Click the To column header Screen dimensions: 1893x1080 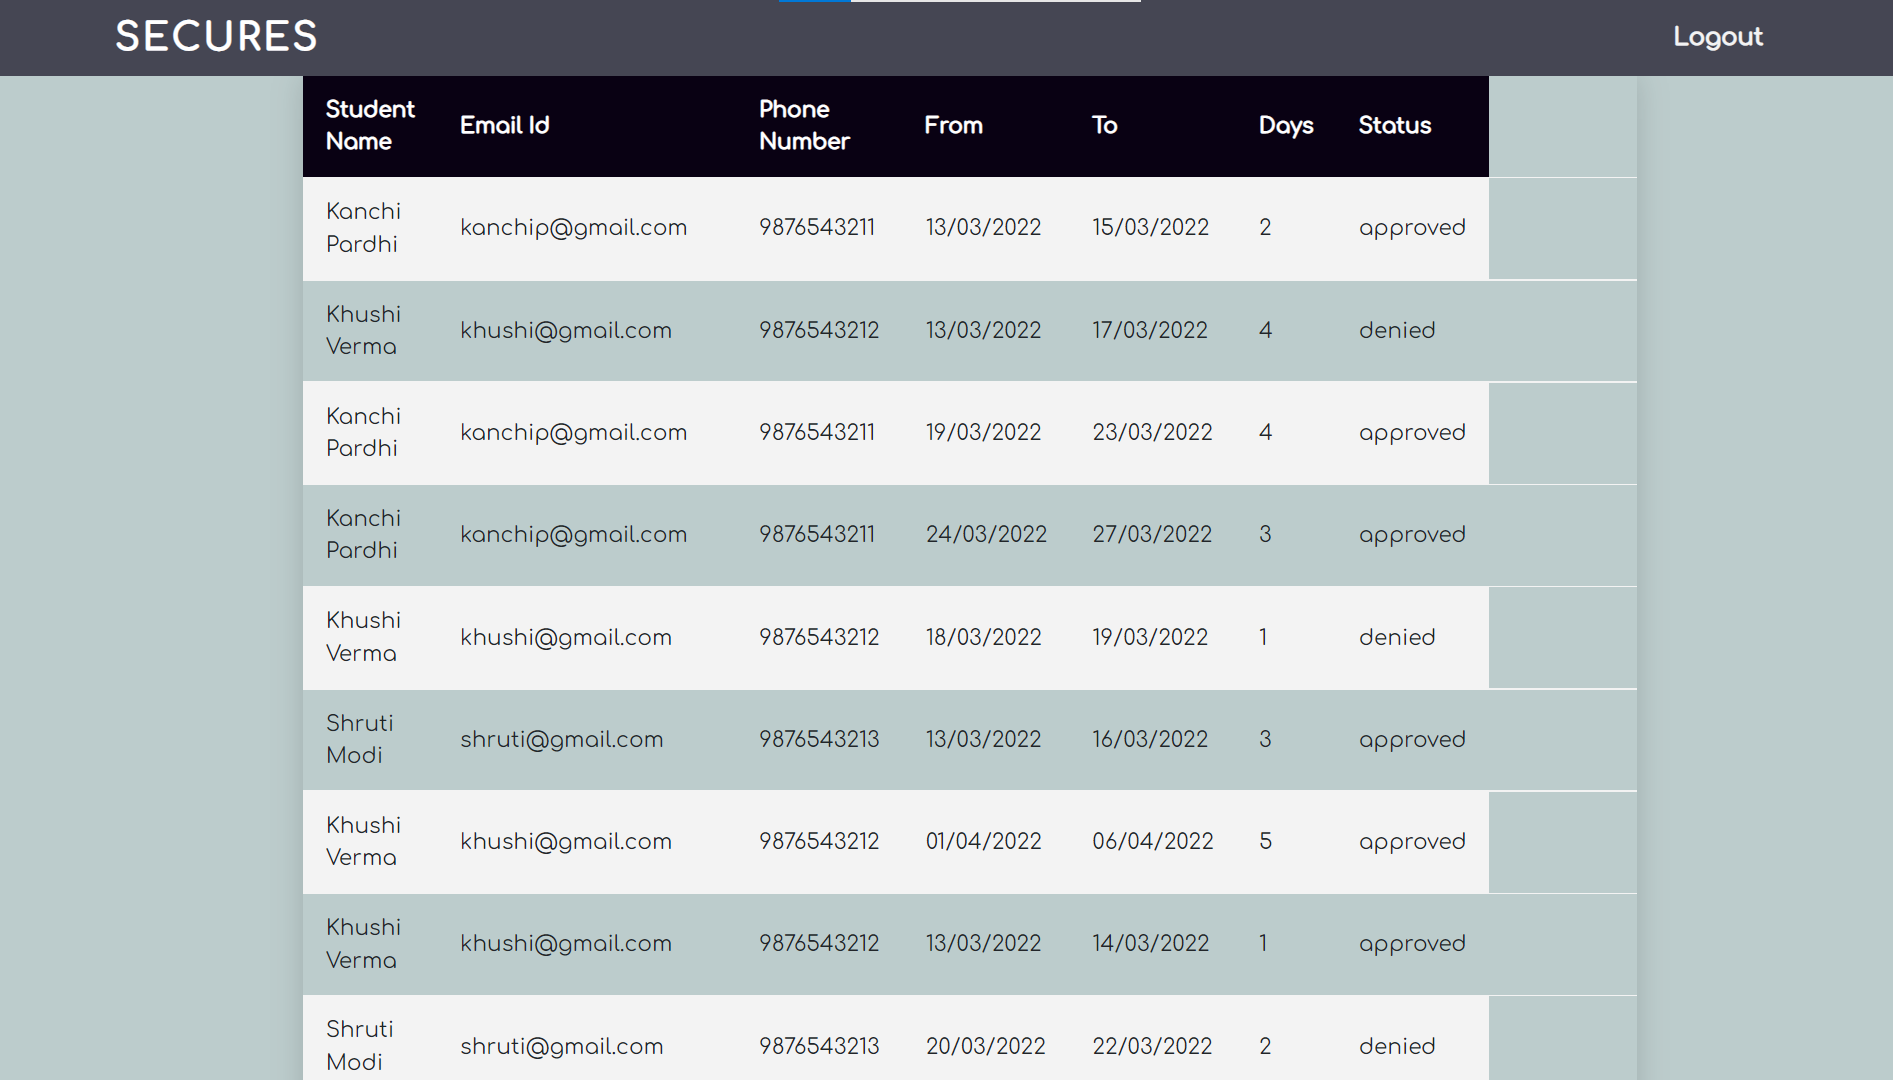(x=1104, y=125)
